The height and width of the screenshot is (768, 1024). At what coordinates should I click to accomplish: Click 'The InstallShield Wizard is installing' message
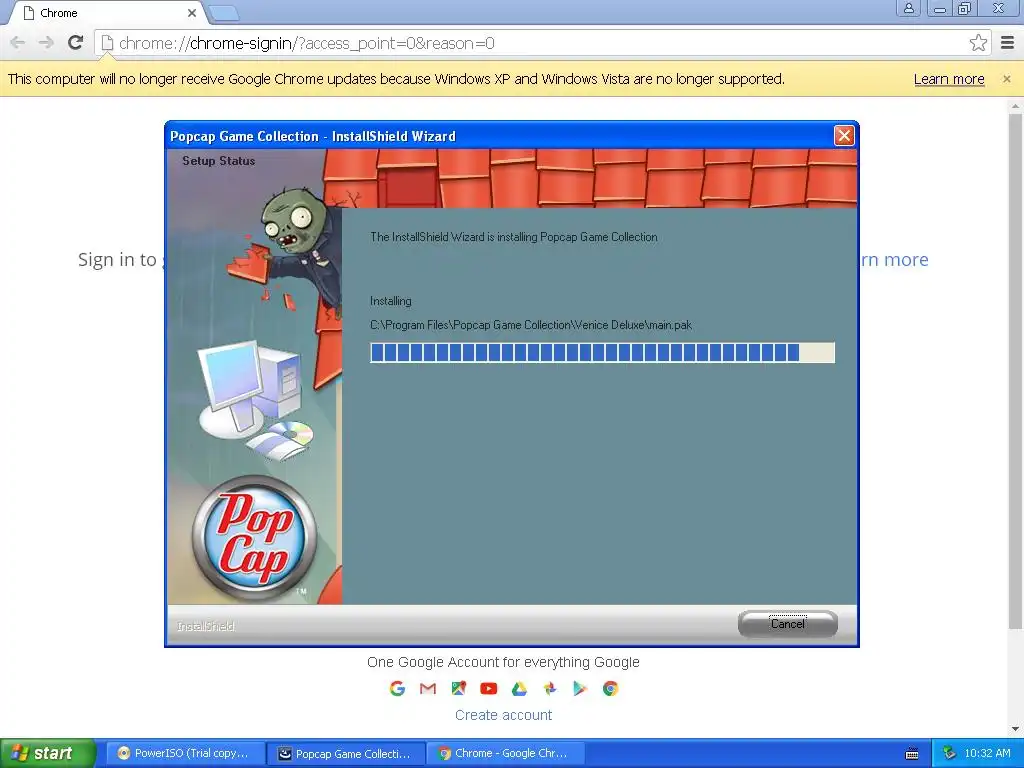point(513,237)
